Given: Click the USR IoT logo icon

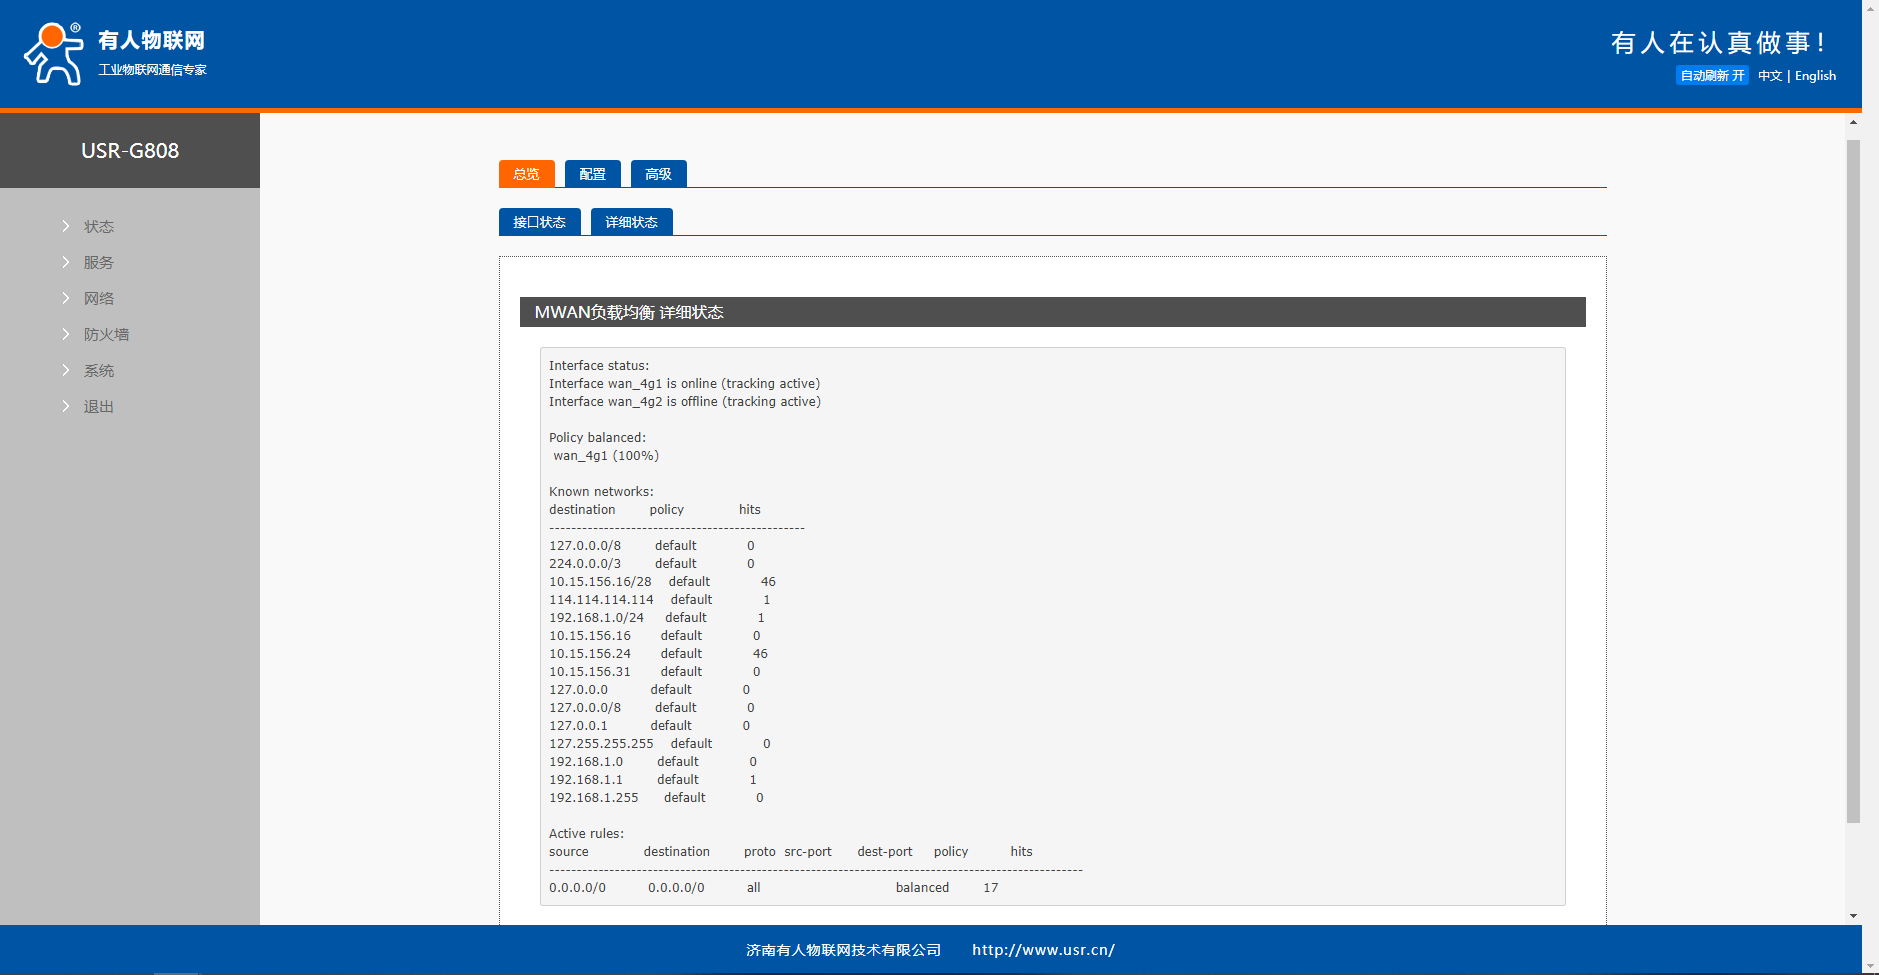Looking at the screenshot, I should pos(54,54).
